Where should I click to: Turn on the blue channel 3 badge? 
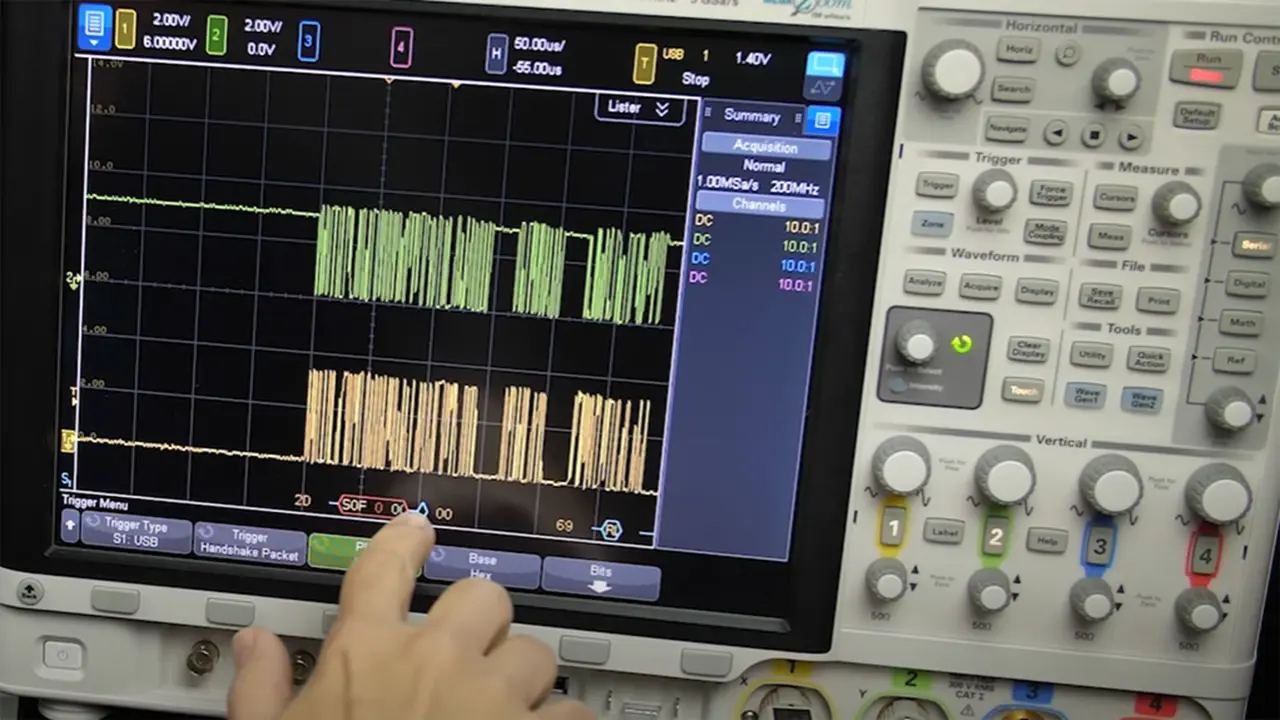(x=308, y=41)
